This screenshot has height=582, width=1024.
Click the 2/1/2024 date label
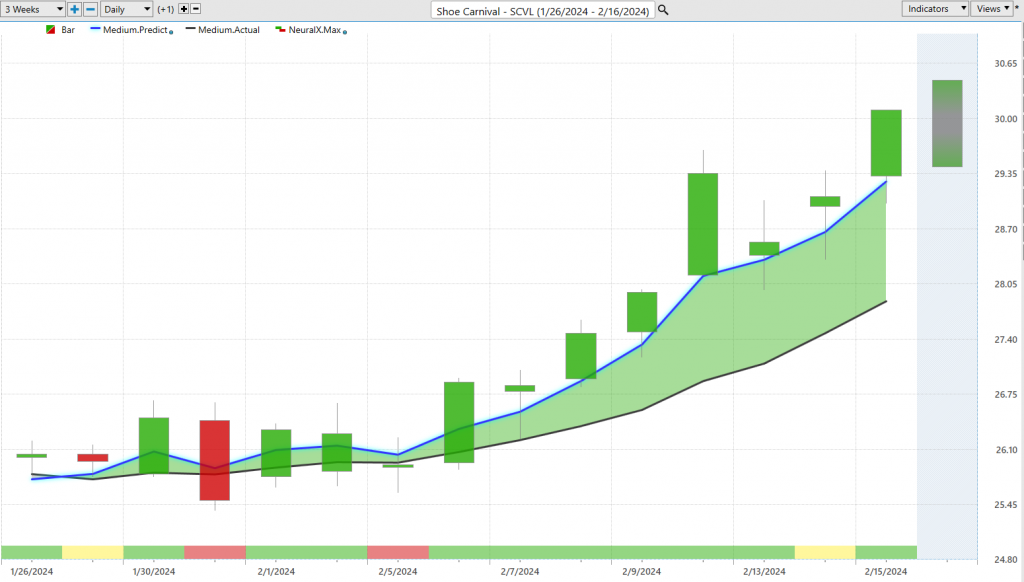coord(276,572)
